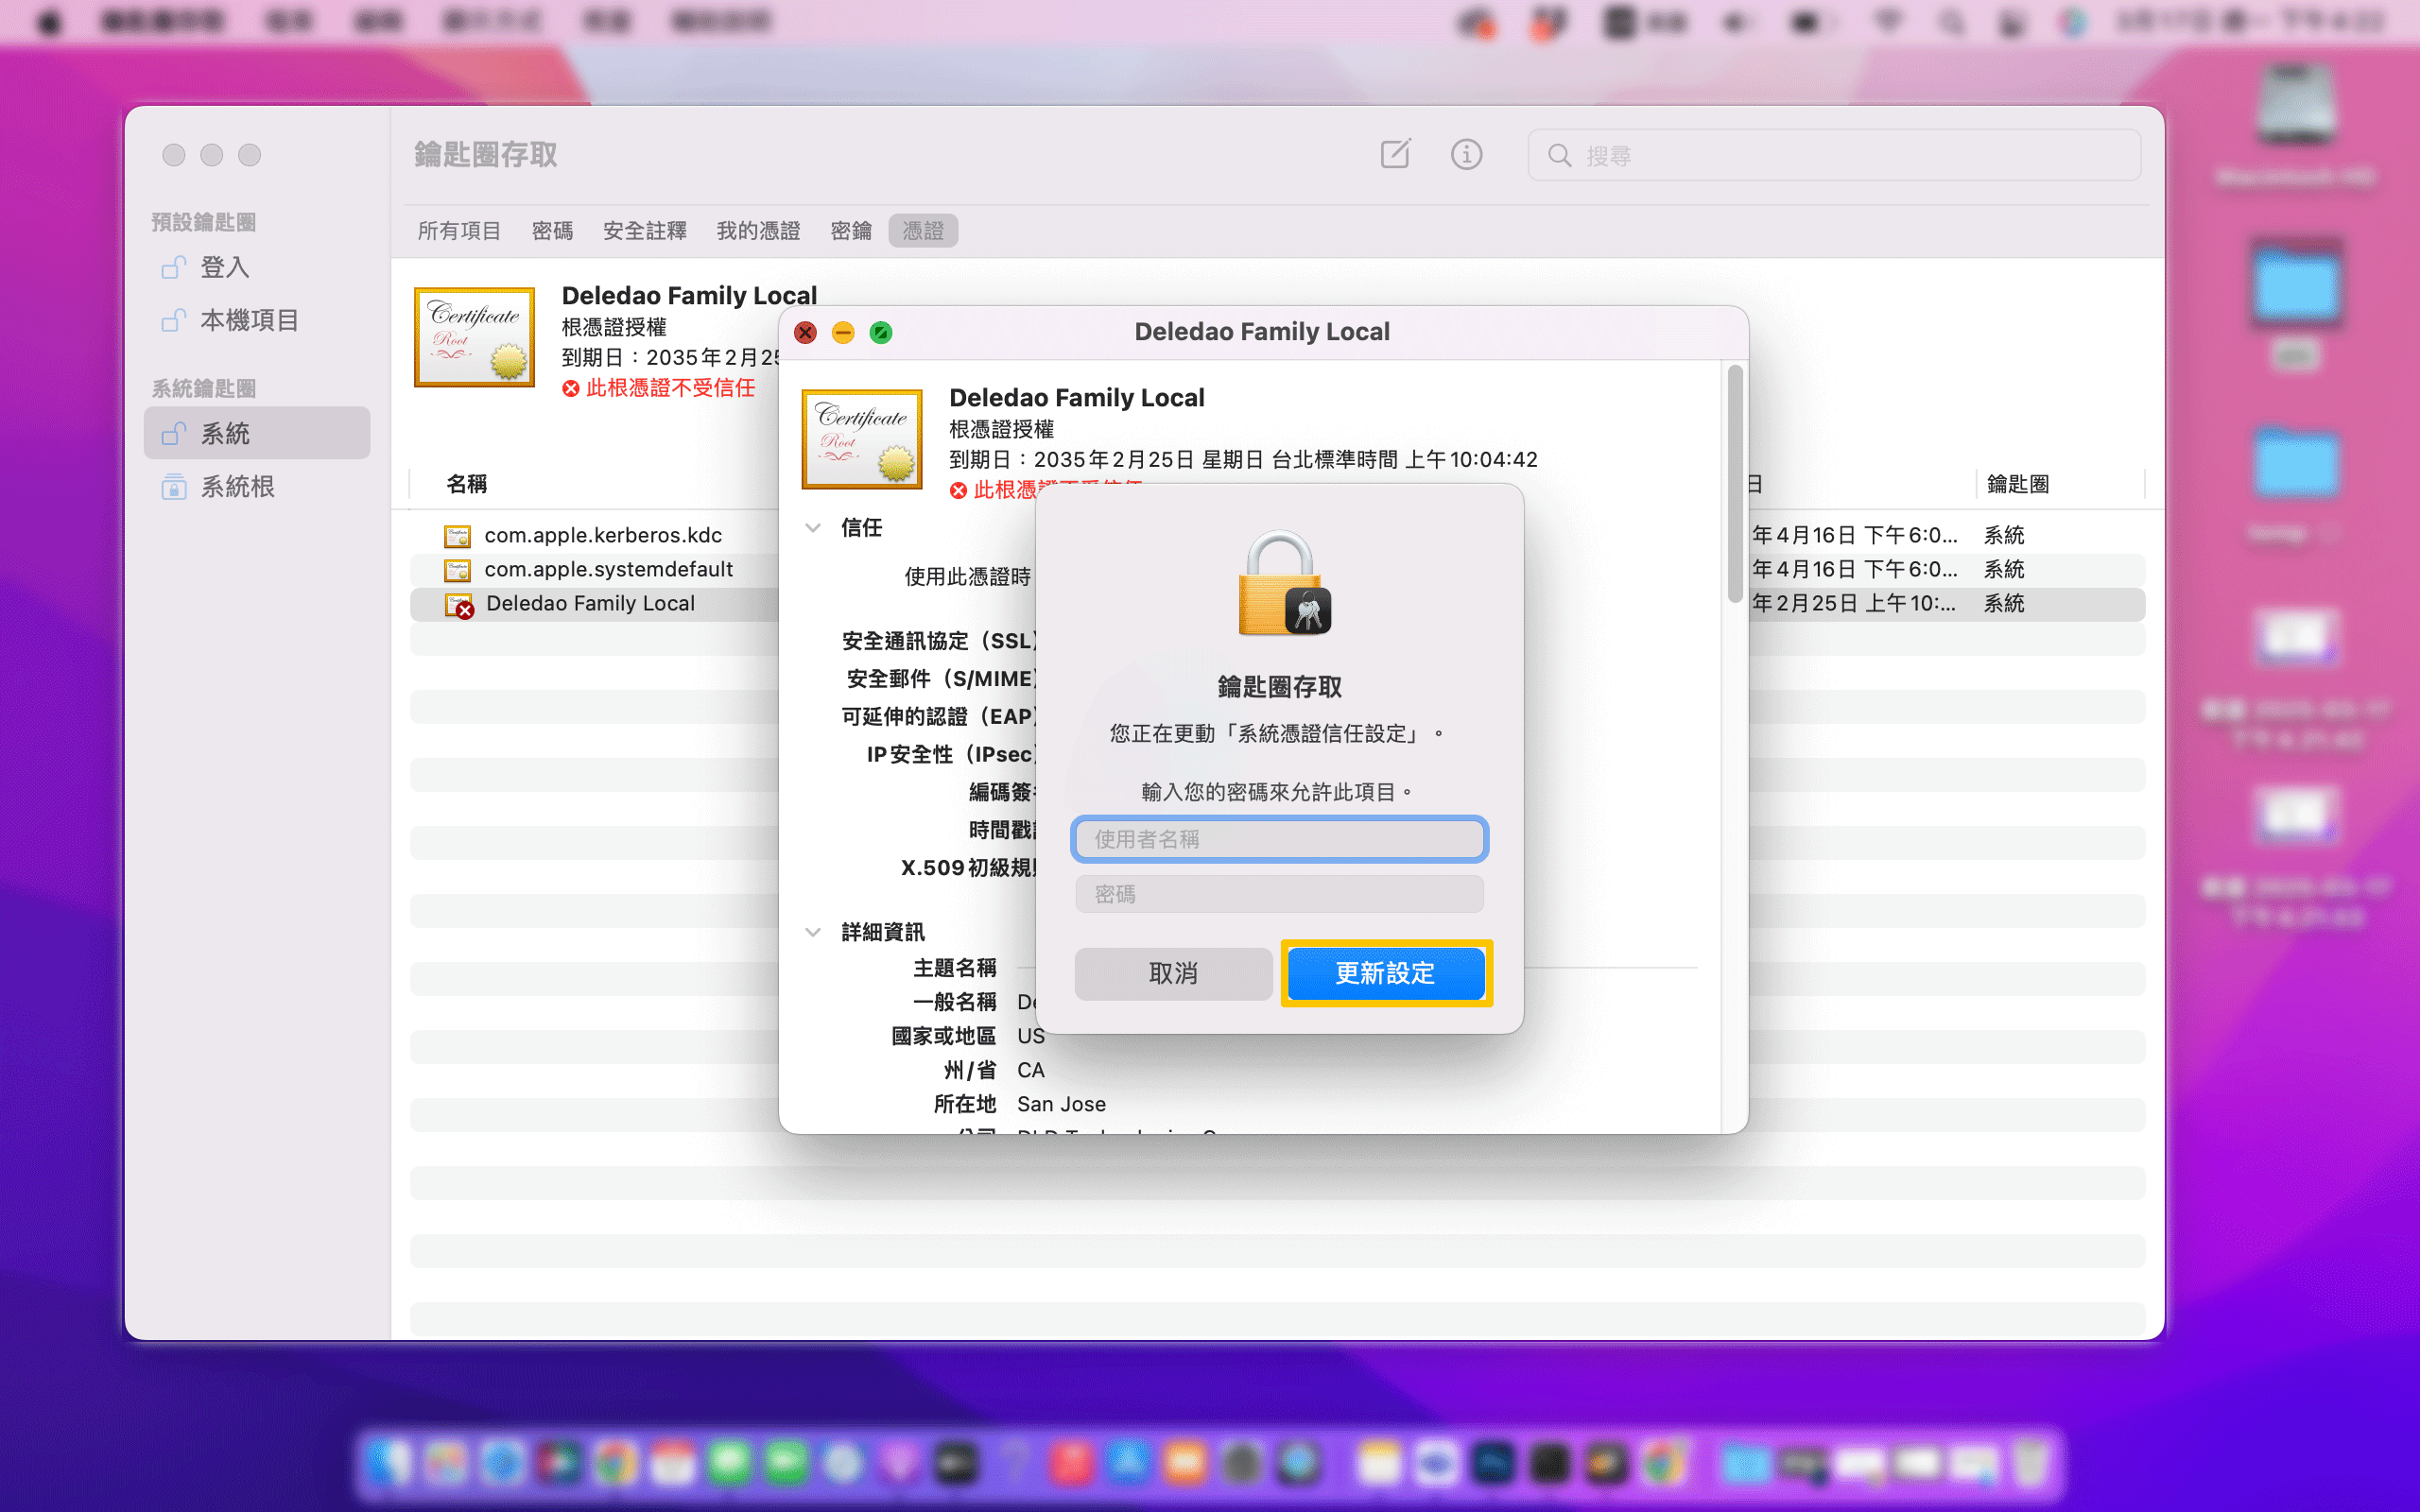This screenshot has height=1512, width=2420.
Task: Cancel the authentication dialog with 取消
Action: (1173, 973)
